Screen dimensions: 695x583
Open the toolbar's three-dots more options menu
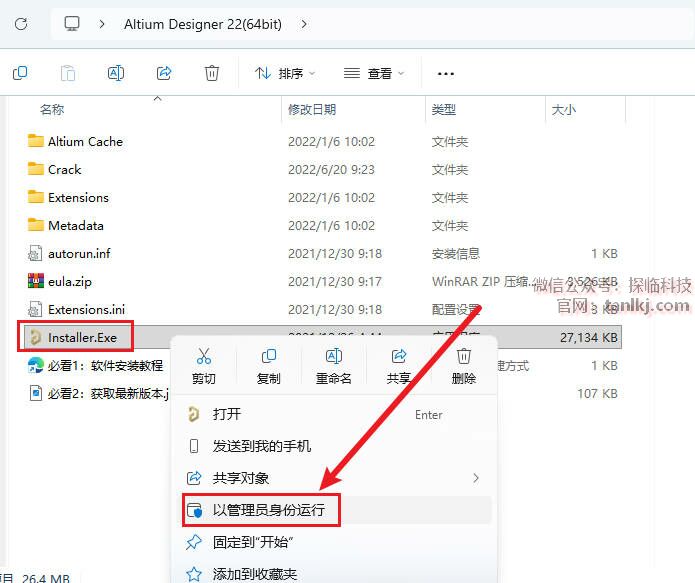tap(445, 74)
